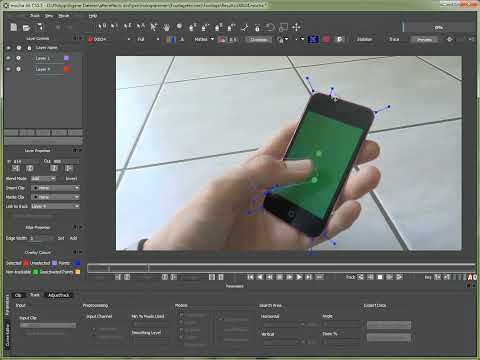Image resolution: width=480 pixels, height=360 pixels.
Task: Click the Stop Tracking square icon
Action: tap(380, 277)
